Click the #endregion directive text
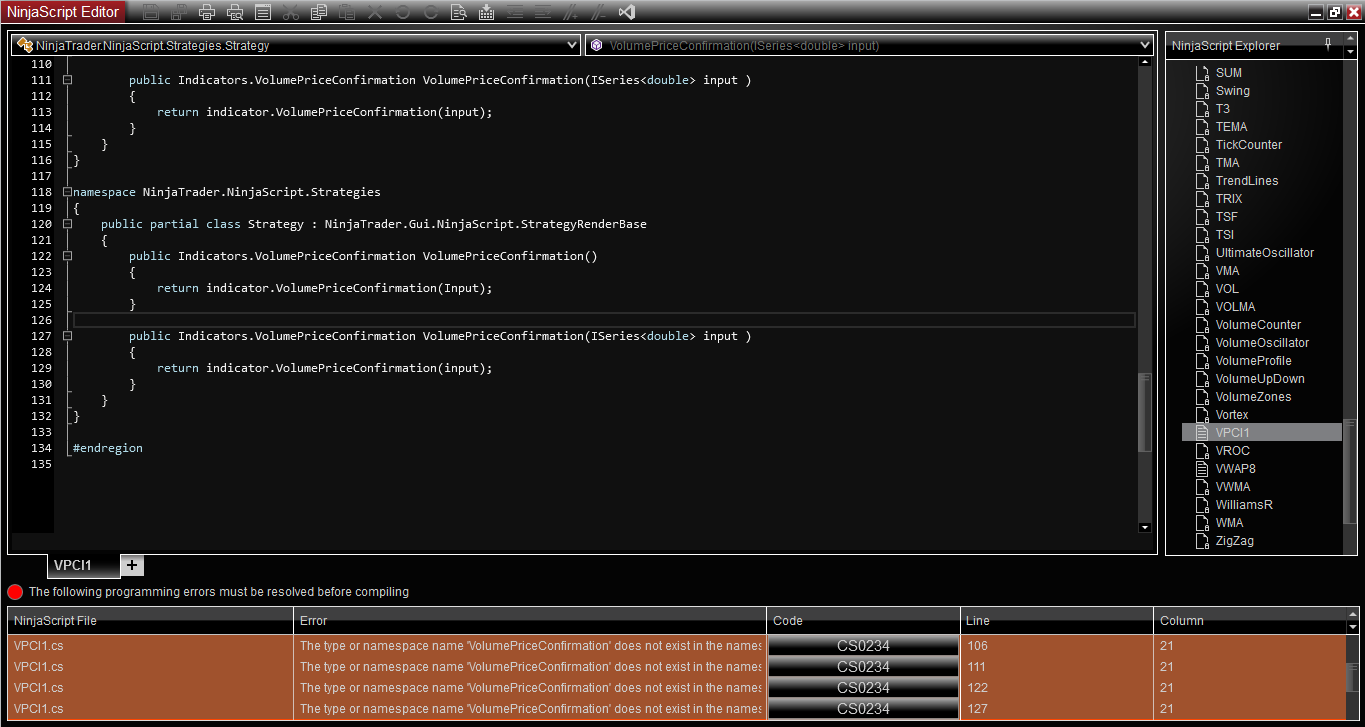 [108, 448]
